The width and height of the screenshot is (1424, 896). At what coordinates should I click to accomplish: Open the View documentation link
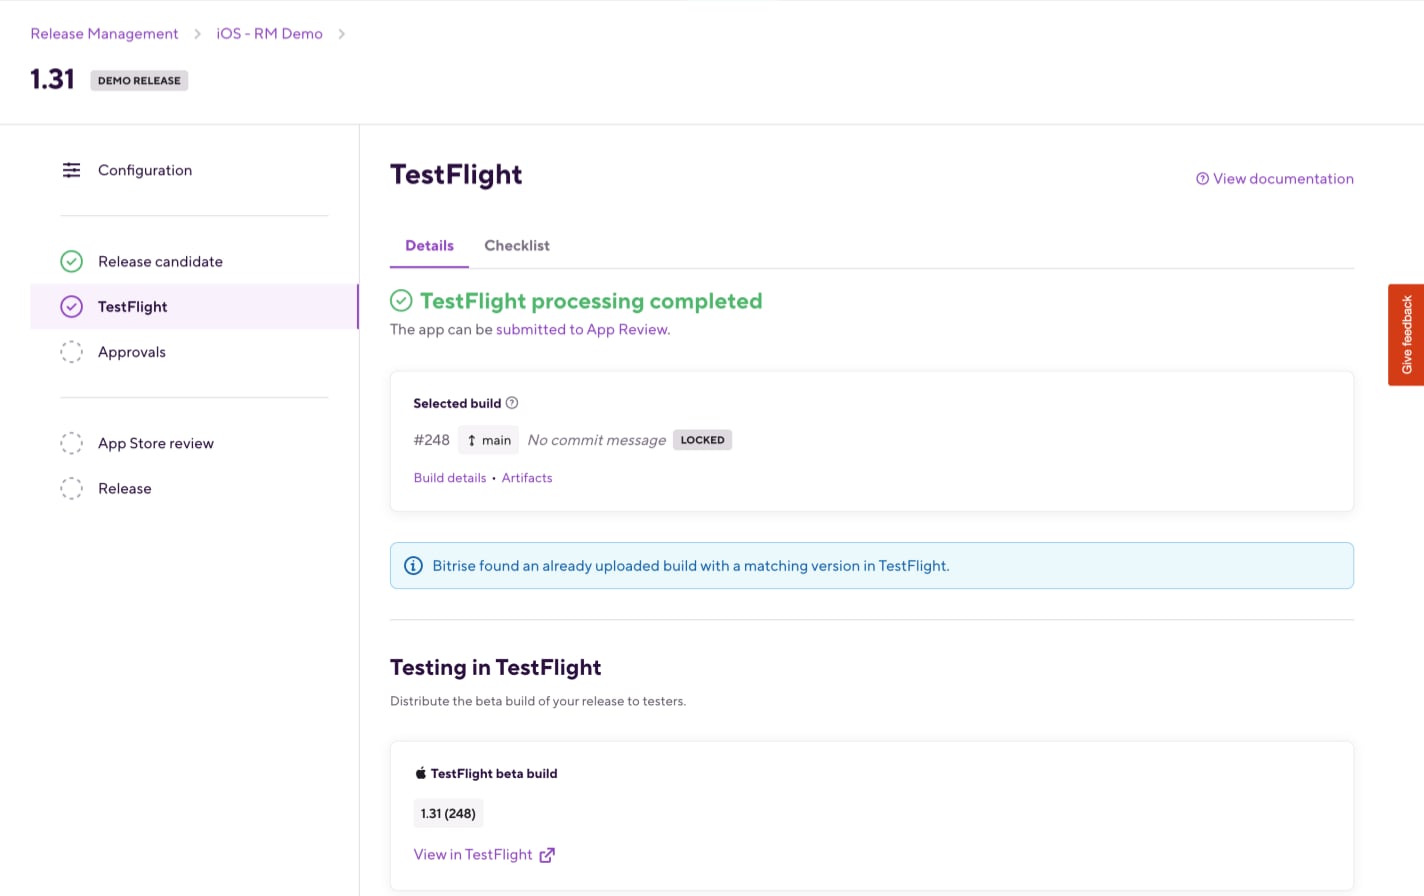[x=1275, y=179]
